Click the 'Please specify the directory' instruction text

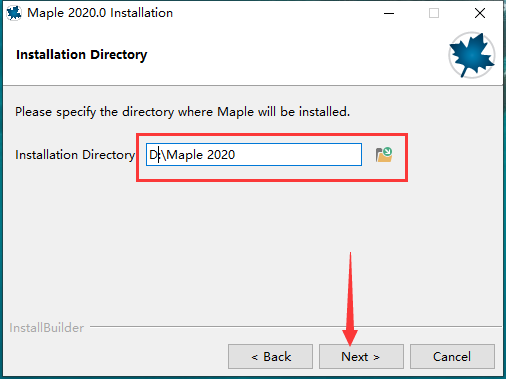182,112
